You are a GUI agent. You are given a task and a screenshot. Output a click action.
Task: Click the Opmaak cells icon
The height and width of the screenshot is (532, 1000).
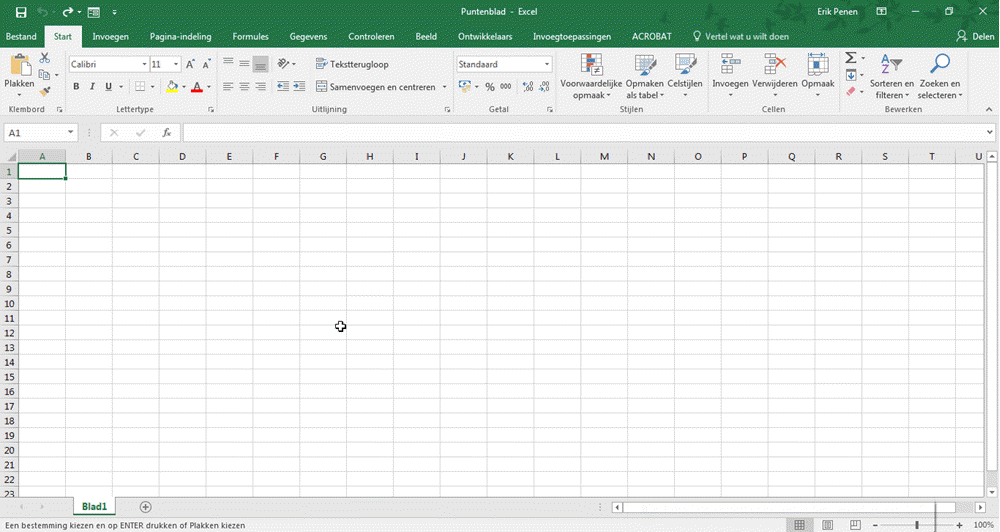pos(818,64)
